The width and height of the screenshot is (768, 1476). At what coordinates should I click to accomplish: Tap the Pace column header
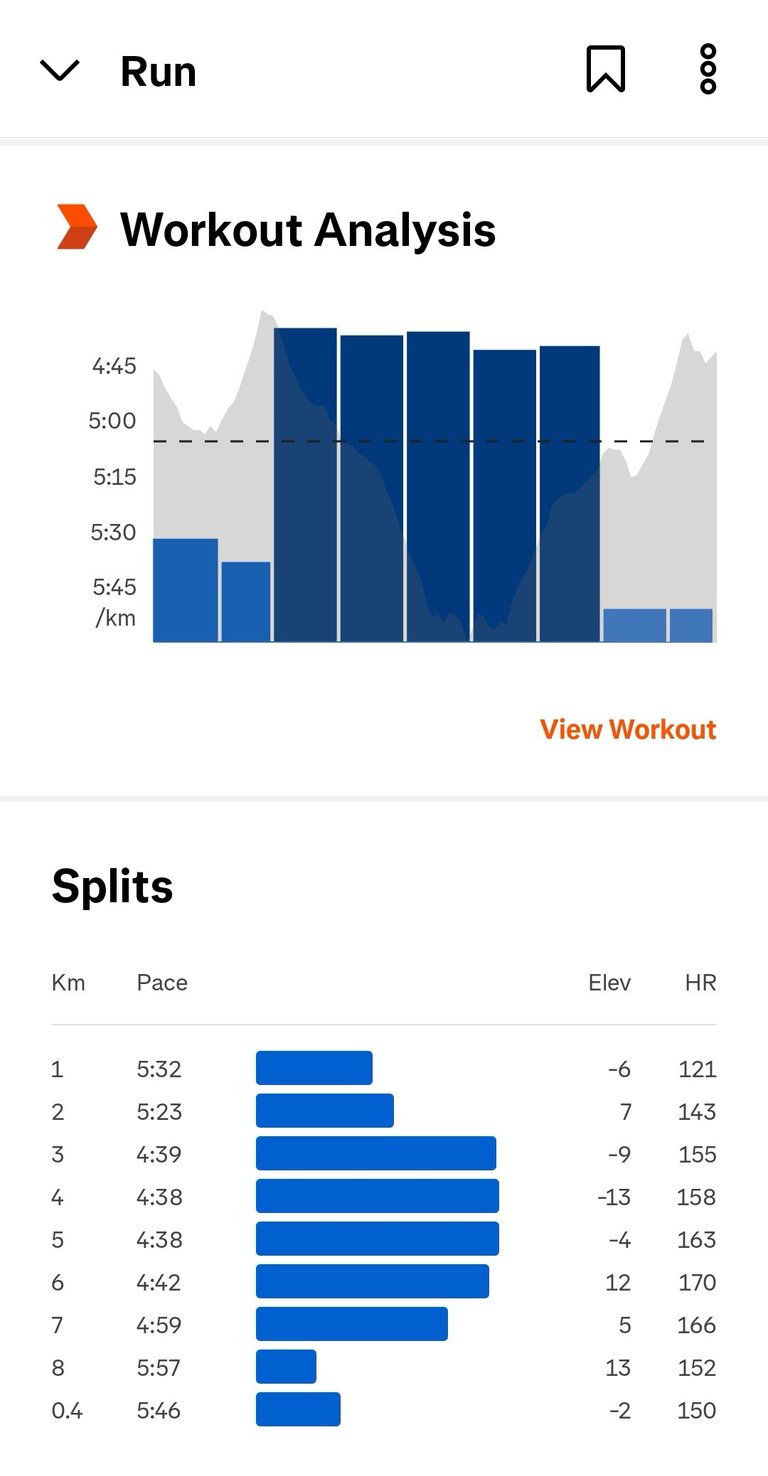pyautogui.click(x=162, y=982)
